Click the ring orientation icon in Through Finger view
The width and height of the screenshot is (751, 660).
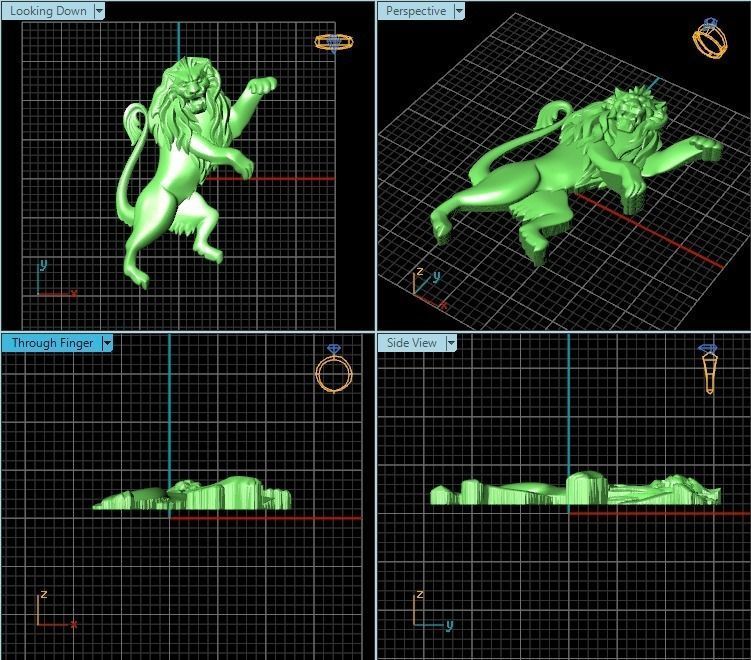coord(334,368)
